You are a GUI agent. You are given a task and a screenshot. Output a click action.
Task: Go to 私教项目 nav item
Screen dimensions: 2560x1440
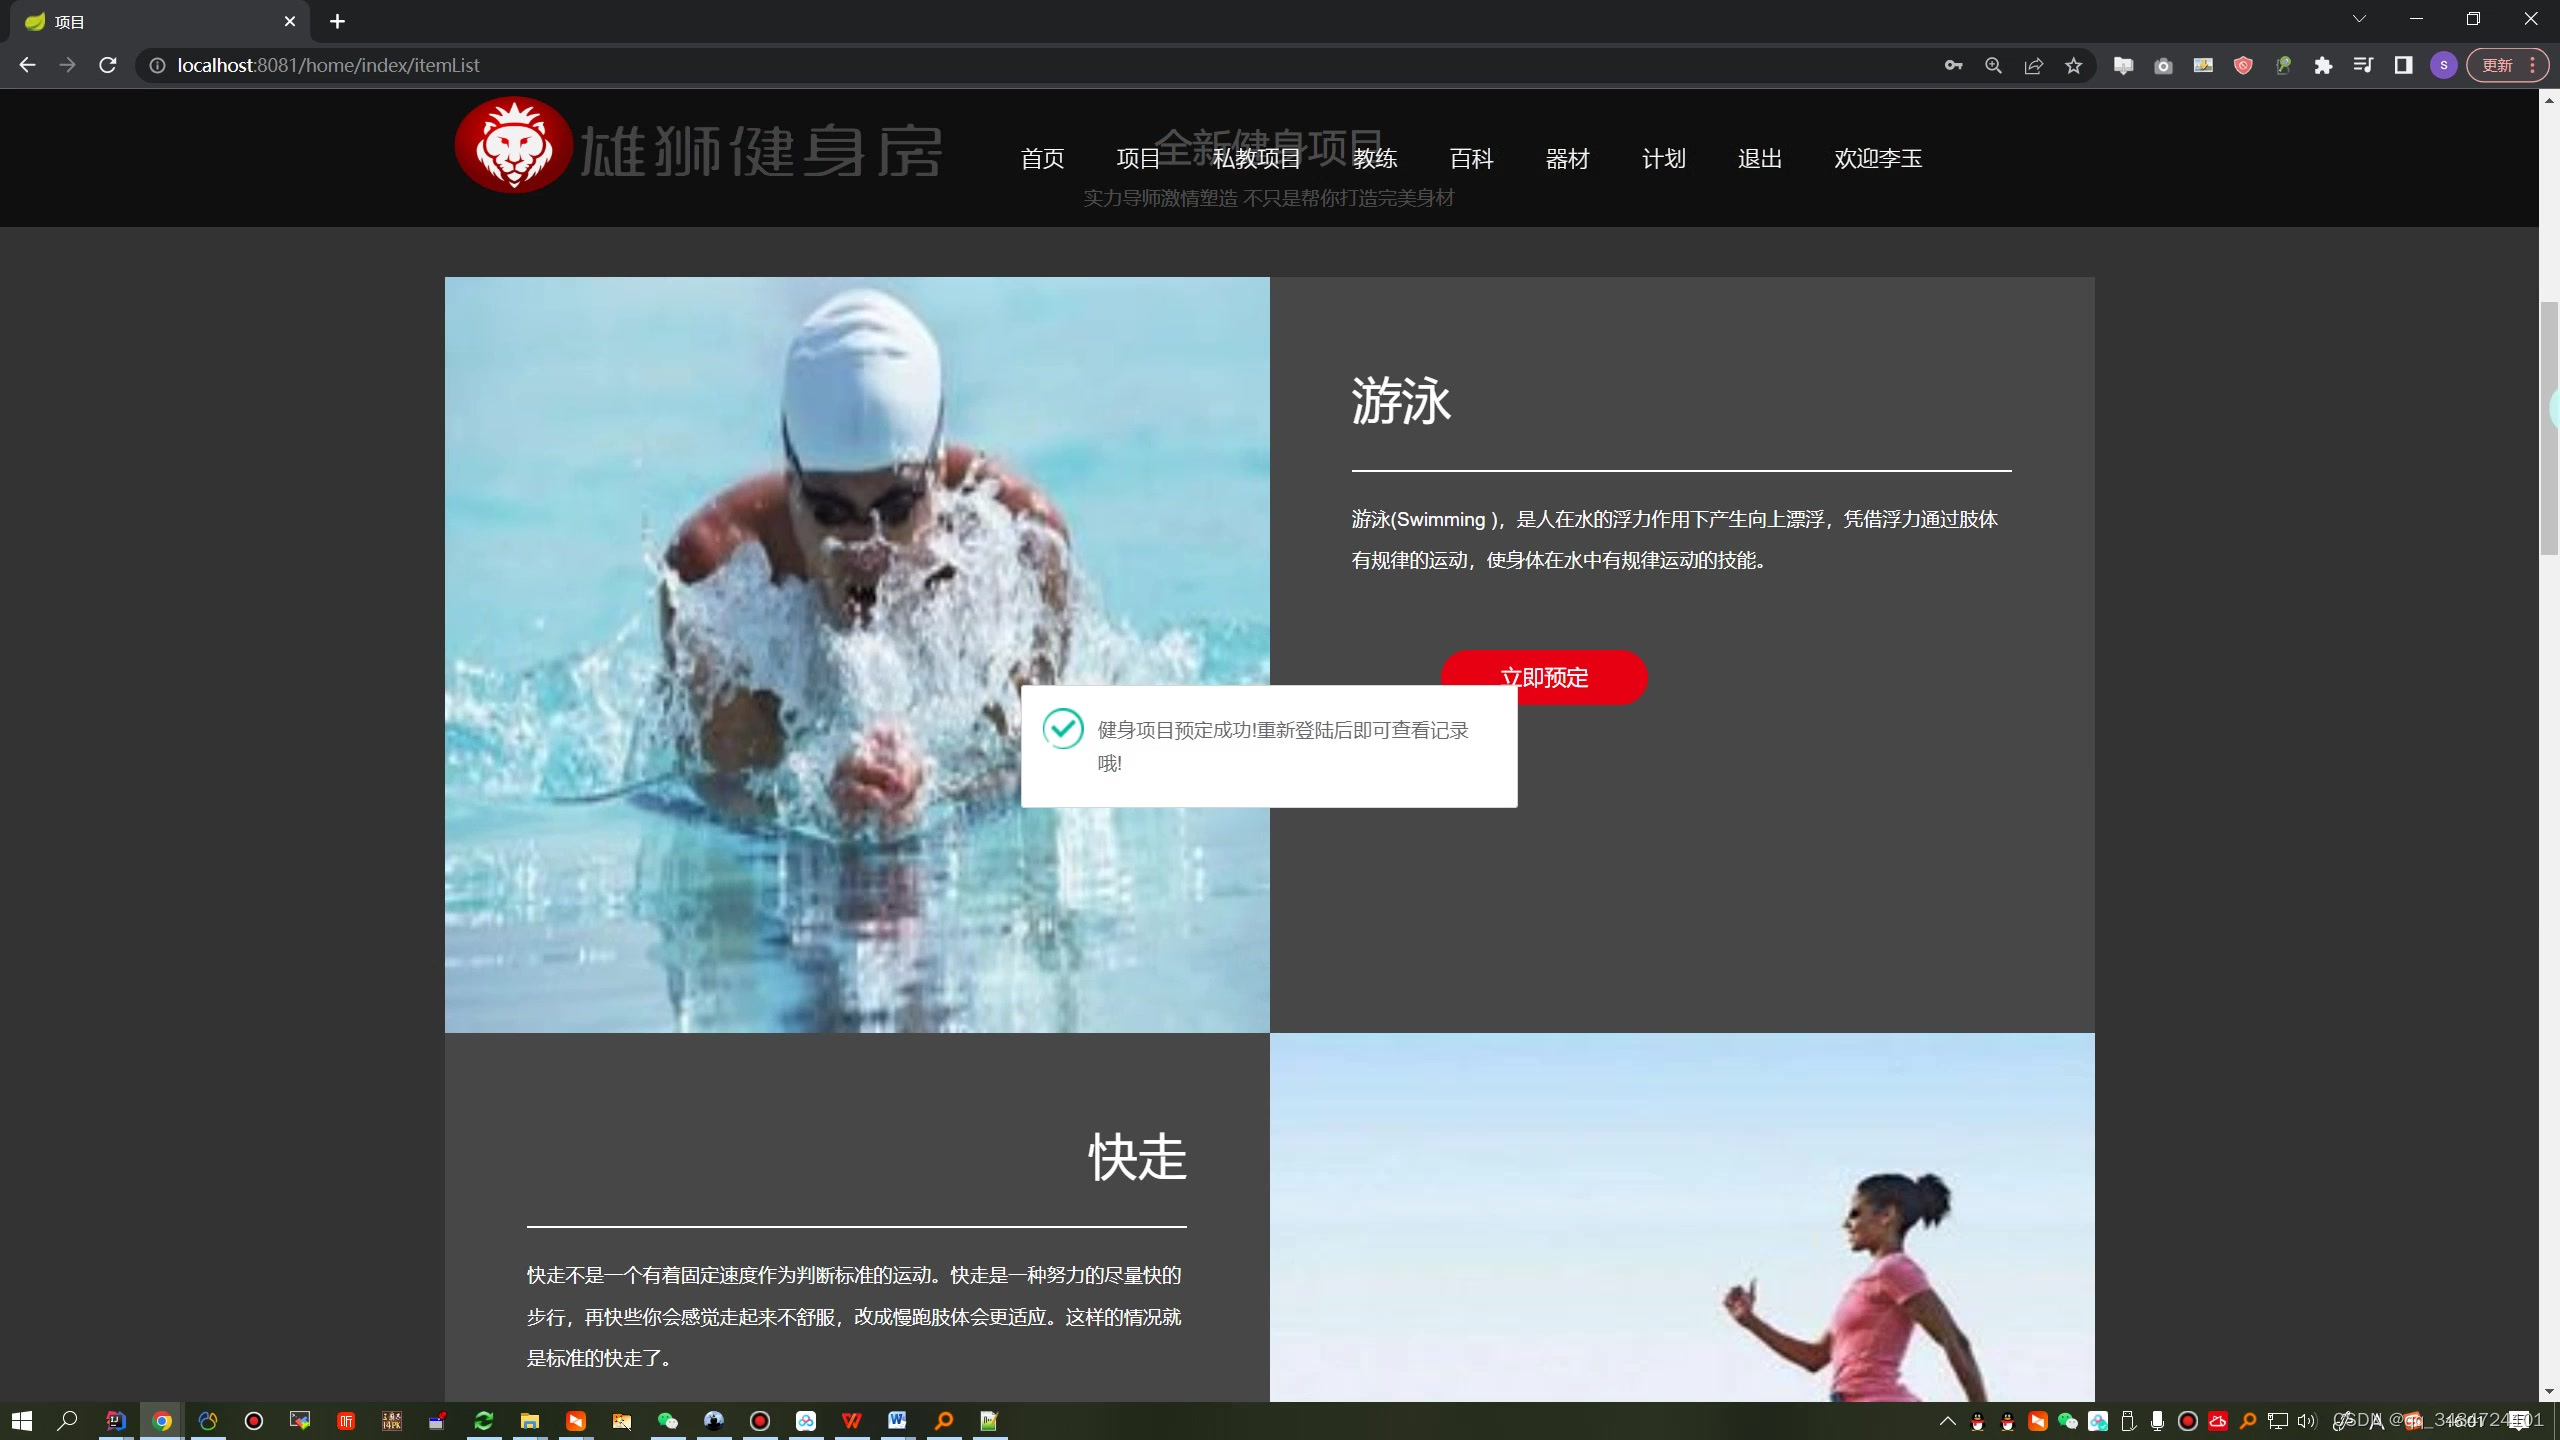(x=1256, y=158)
